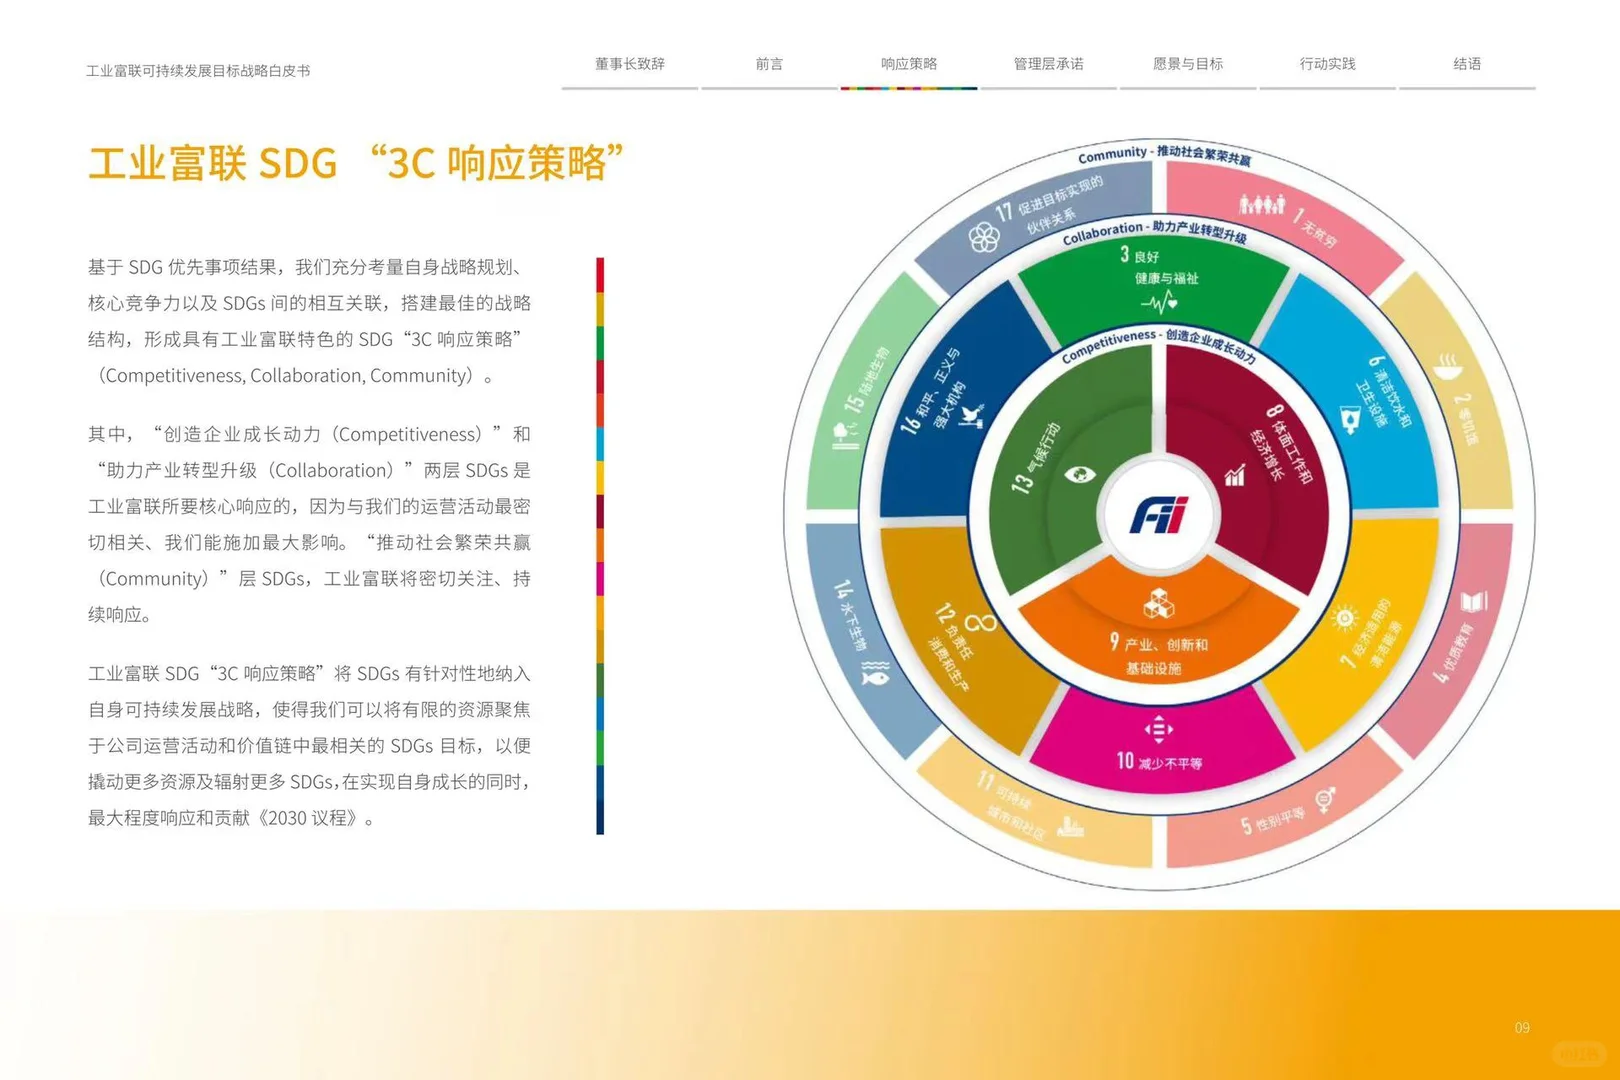Click the SDG 7 sun energy icon
1620x1080 pixels.
click(x=1345, y=618)
